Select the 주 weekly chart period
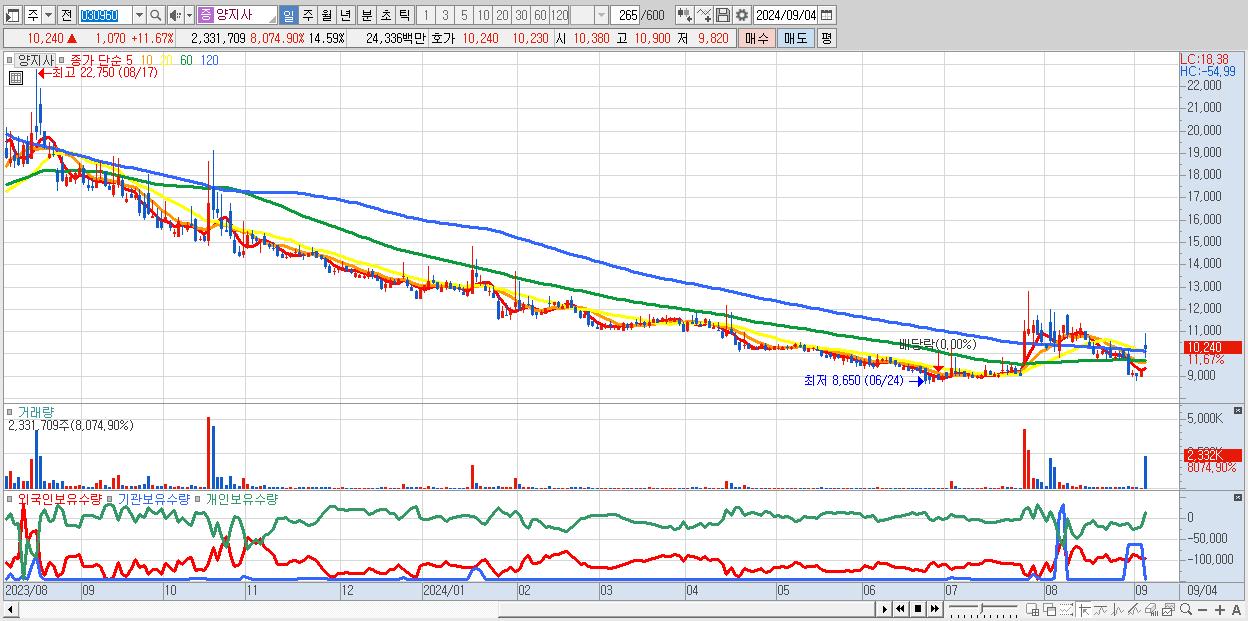 pos(308,15)
